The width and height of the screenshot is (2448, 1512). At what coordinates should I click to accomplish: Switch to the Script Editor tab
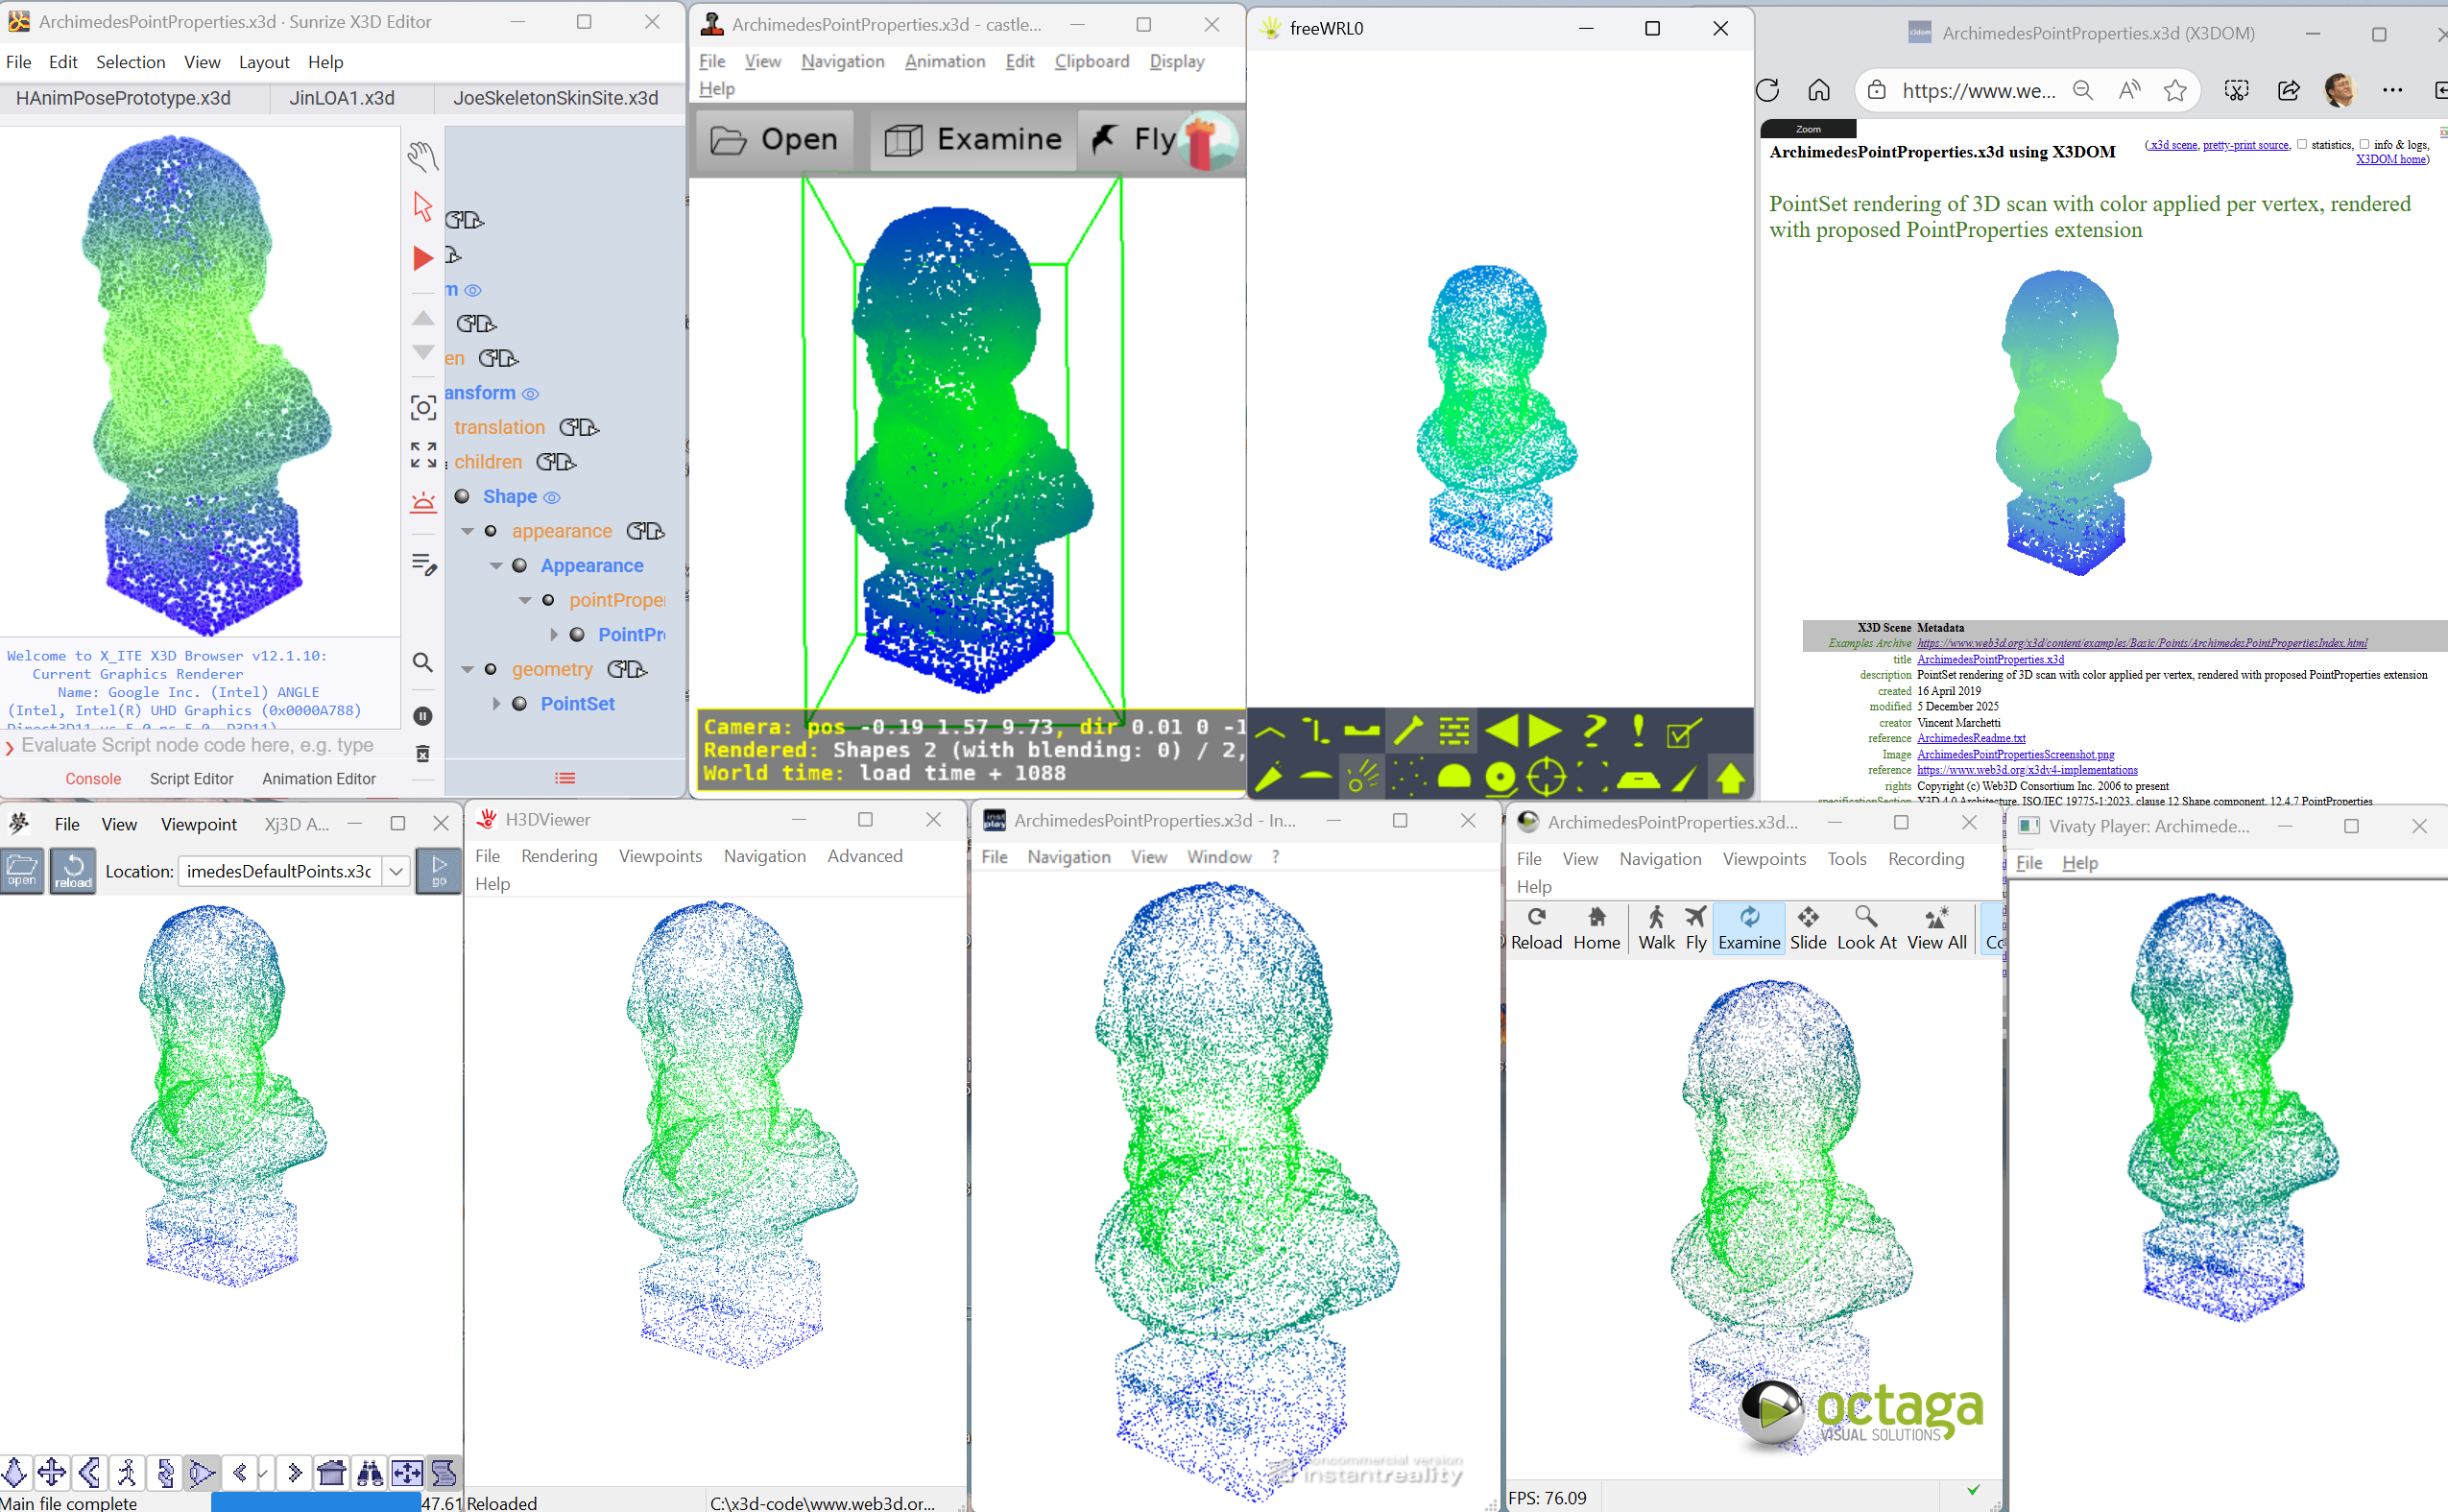click(191, 779)
